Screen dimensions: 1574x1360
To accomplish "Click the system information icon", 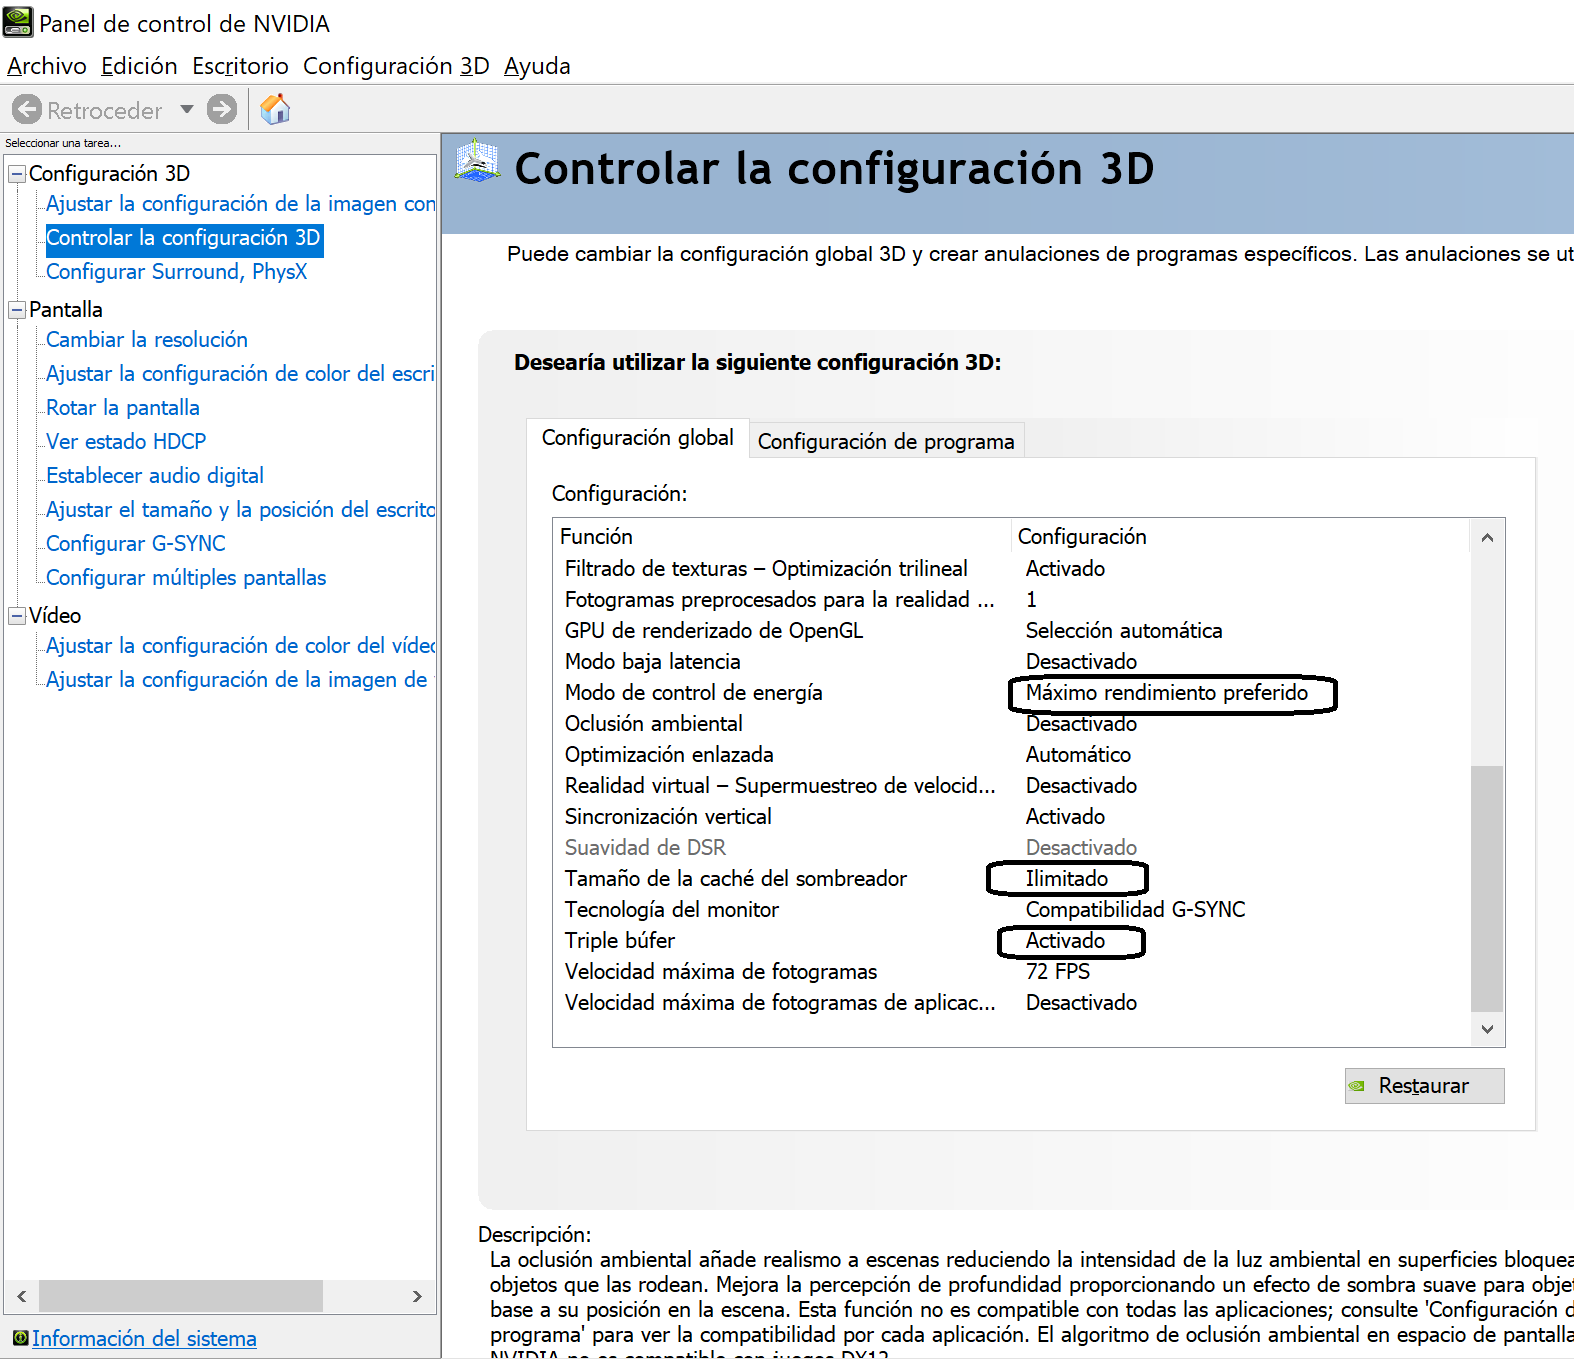I will 20,1338.
